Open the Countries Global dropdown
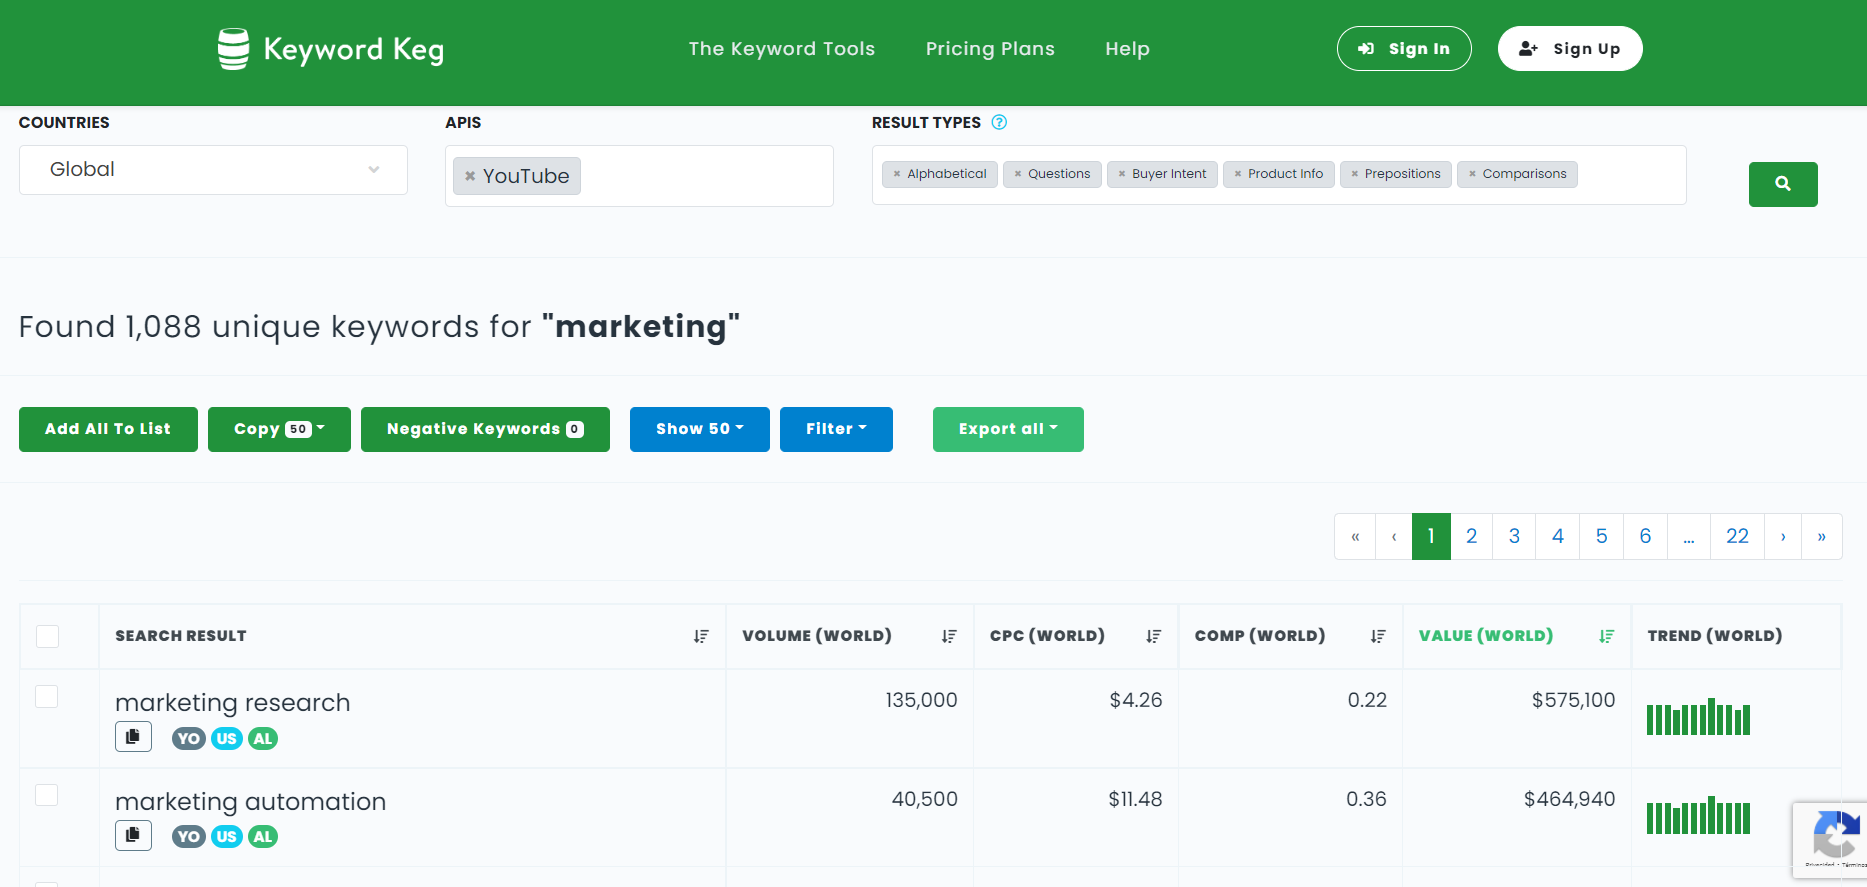This screenshot has width=1867, height=887. [x=213, y=170]
